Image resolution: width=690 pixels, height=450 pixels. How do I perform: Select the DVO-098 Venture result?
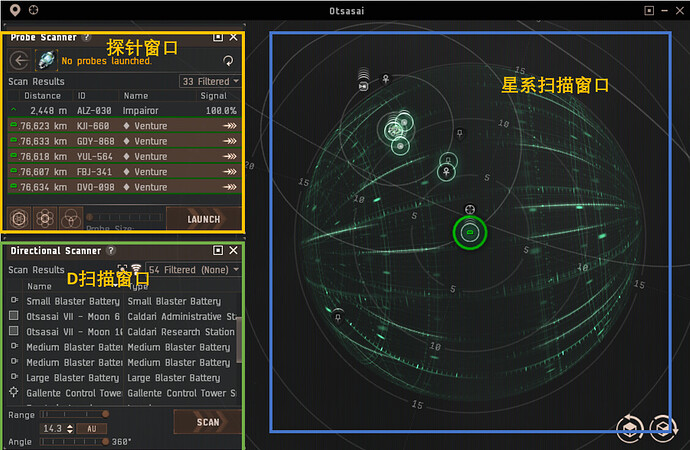point(125,187)
